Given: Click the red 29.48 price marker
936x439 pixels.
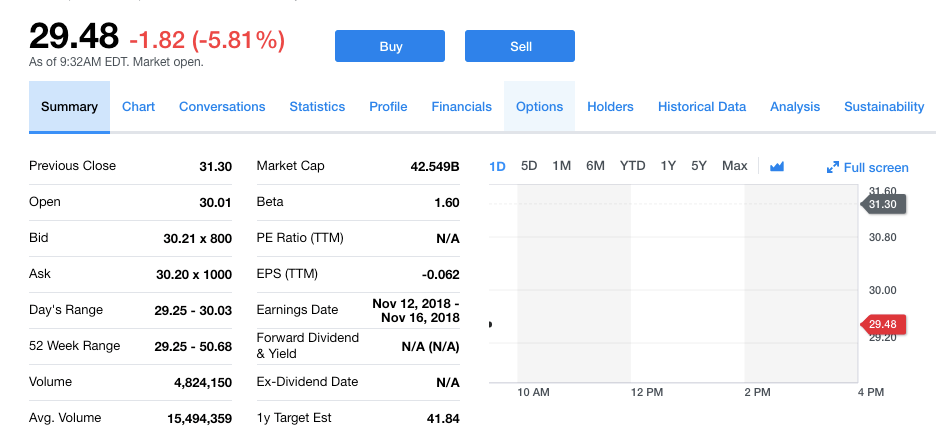Looking at the screenshot, I should [x=885, y=324].
